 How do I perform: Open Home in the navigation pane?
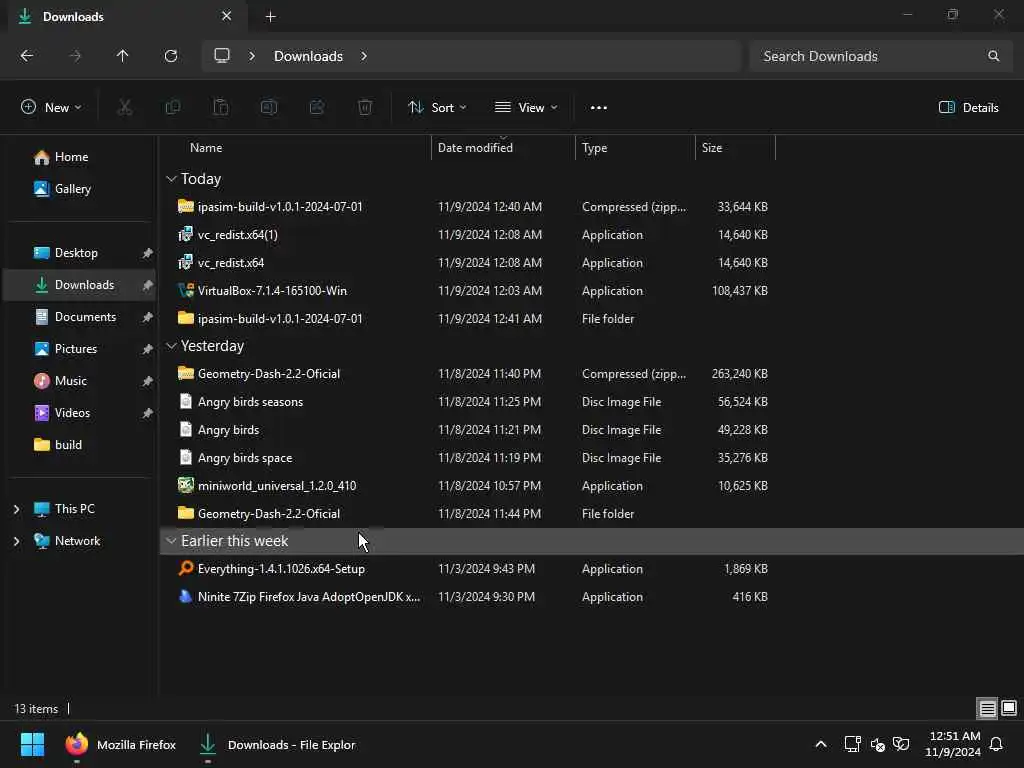point(62,157)
